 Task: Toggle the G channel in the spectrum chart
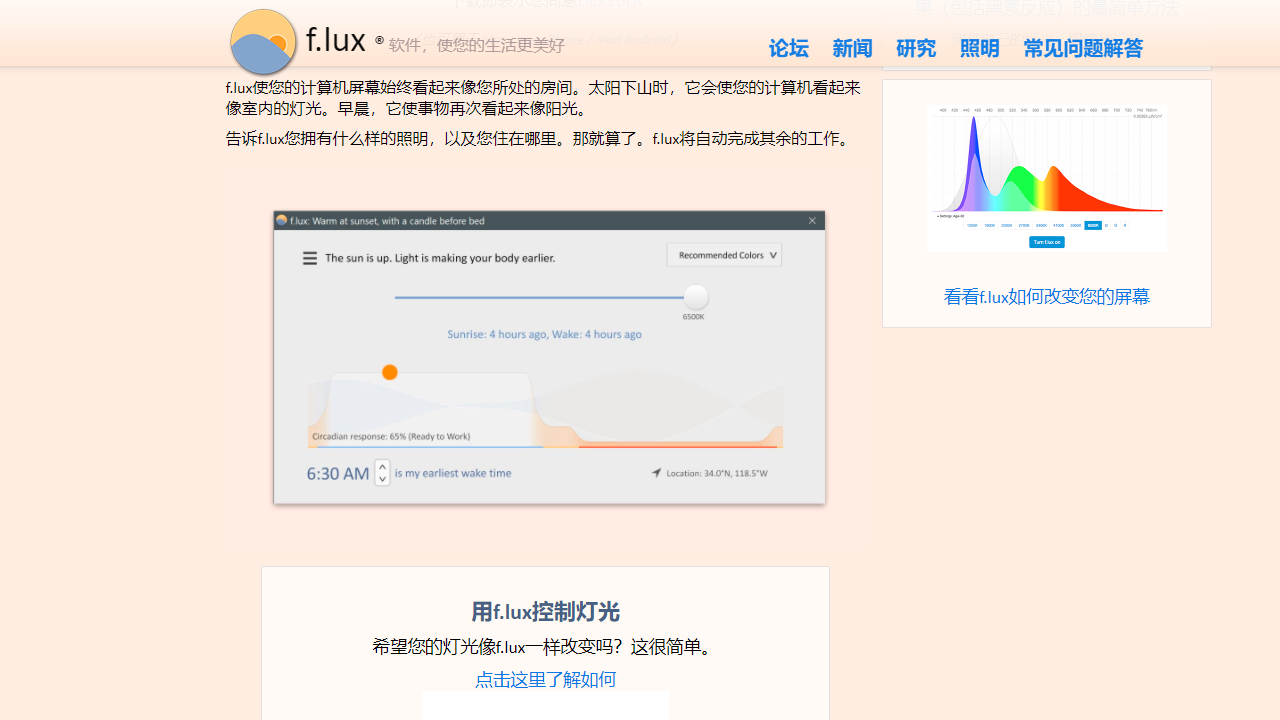click(1115, 225)
